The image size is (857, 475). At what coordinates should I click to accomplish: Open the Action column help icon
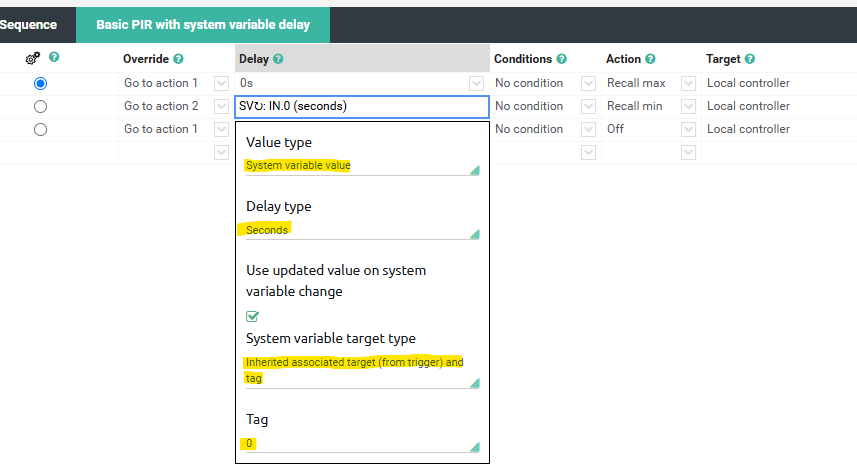pos(650,59)
